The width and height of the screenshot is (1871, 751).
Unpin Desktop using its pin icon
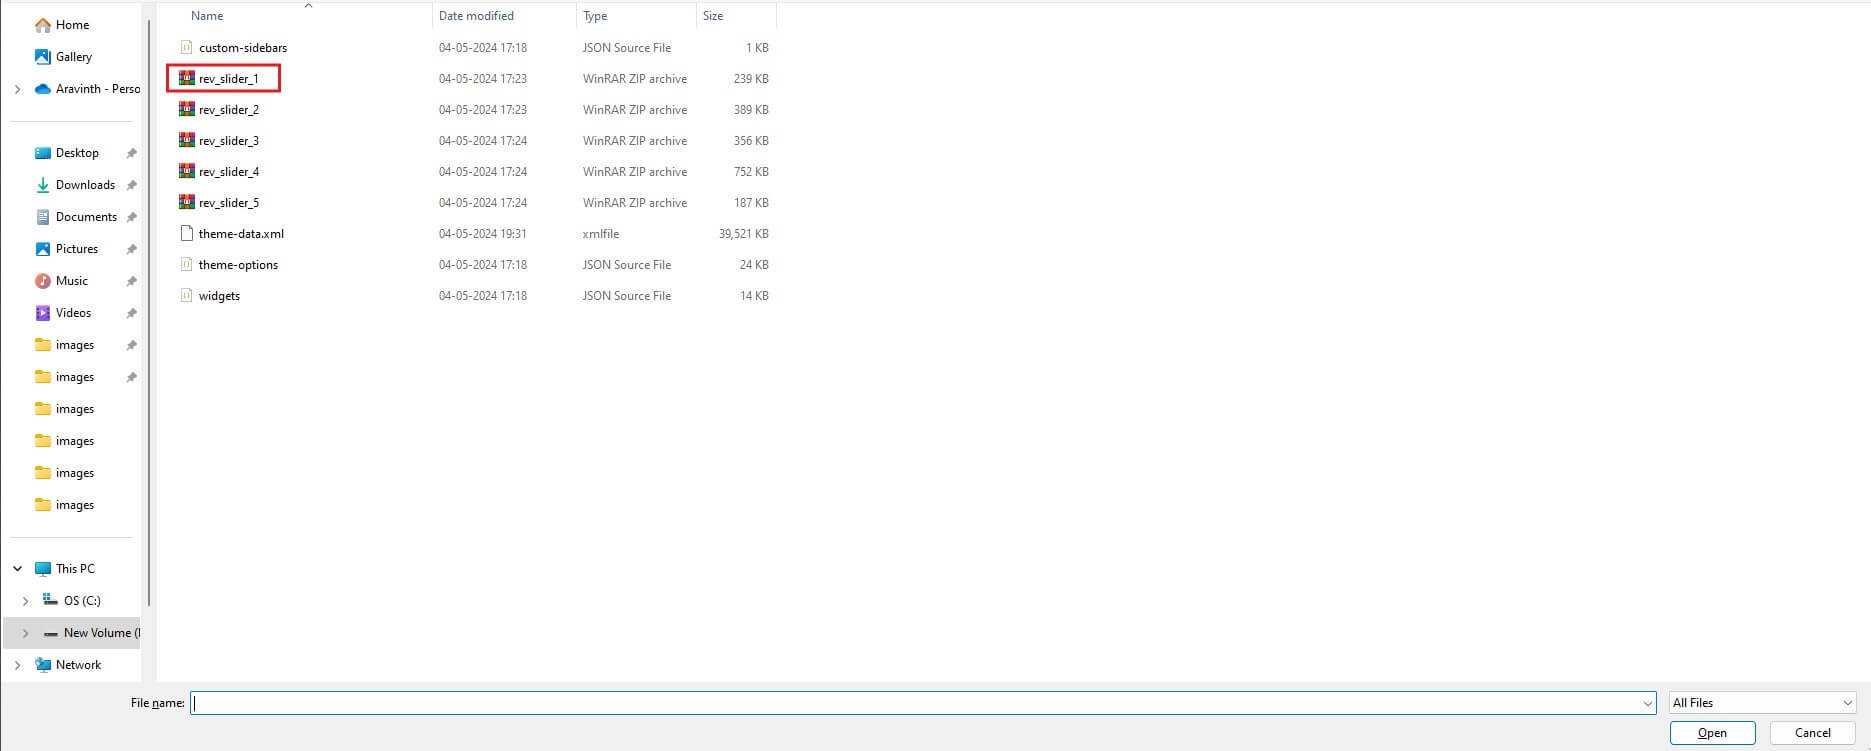(131, 153)
